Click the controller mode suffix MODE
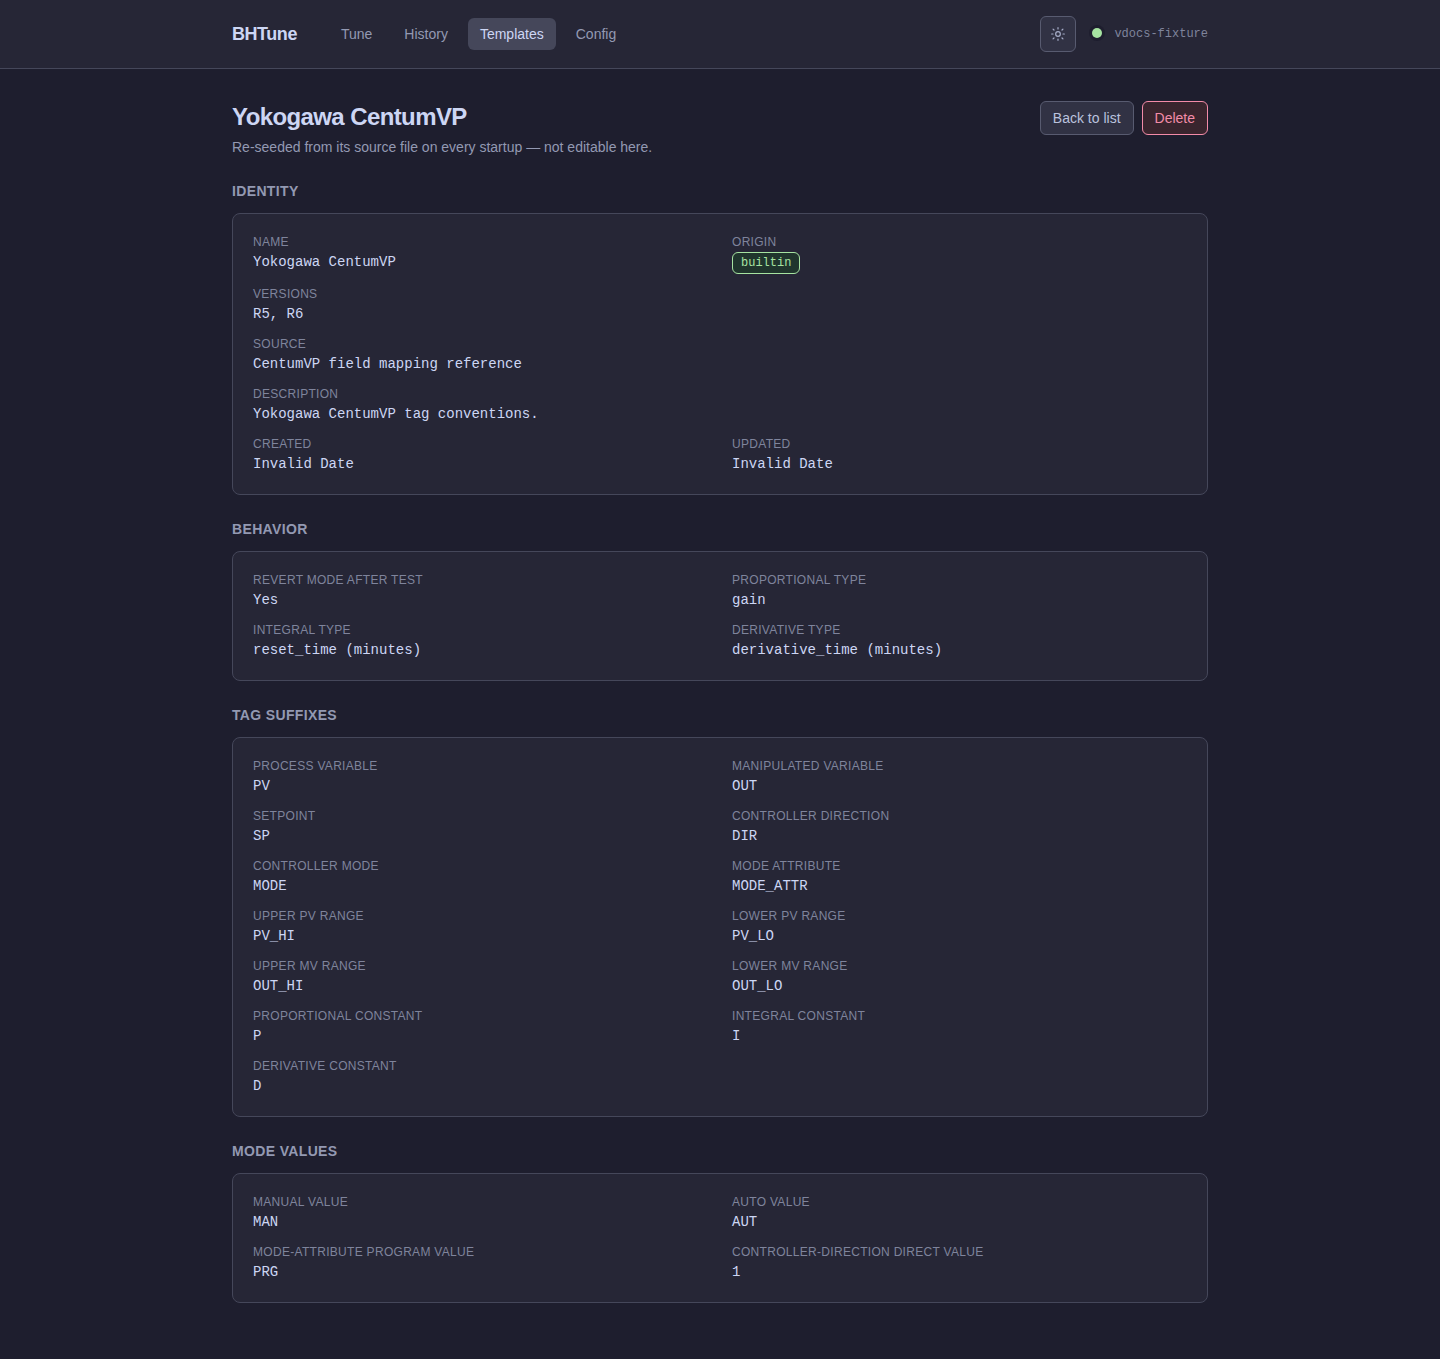The image size is (1440, 1359). (x=269, y=886)
